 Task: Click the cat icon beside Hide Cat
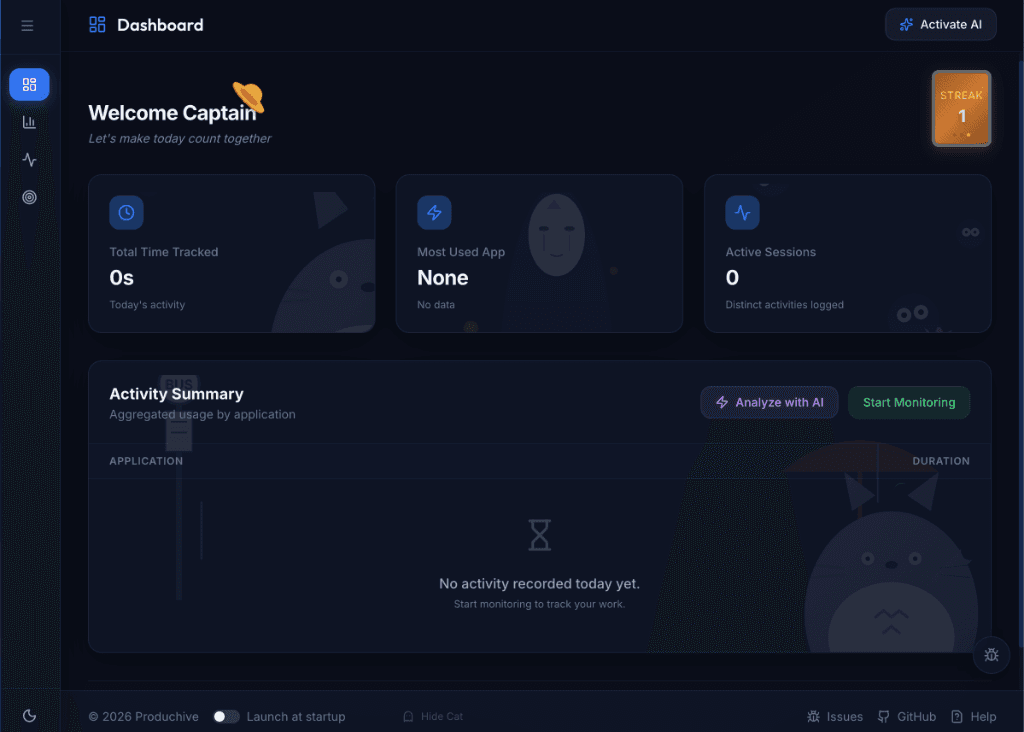coord(408,716)
